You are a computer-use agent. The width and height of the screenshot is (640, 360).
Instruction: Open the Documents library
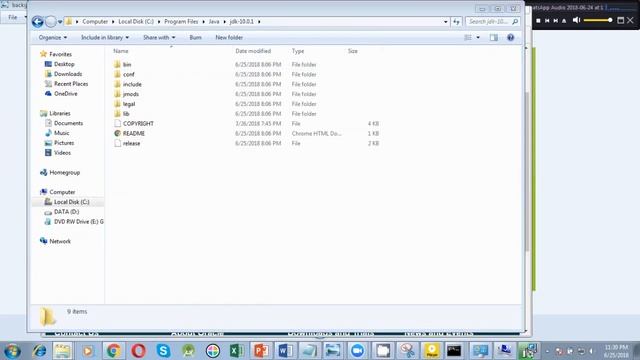[68, 123]
